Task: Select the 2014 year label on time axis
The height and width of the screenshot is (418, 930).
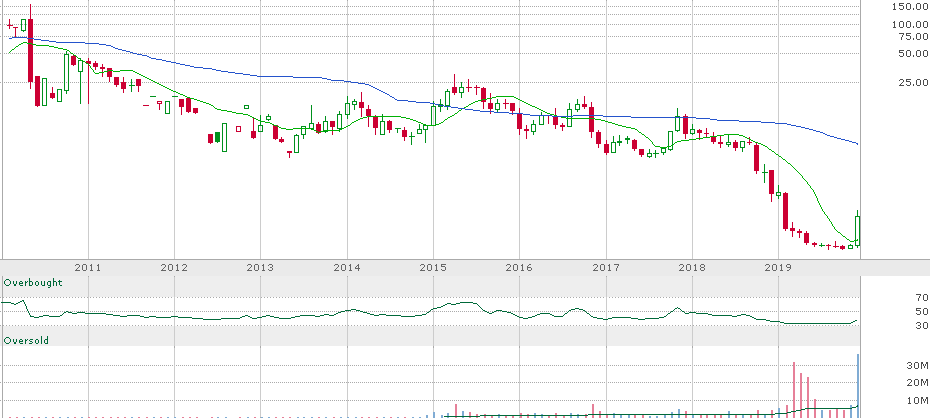Action: pos(347,267)
